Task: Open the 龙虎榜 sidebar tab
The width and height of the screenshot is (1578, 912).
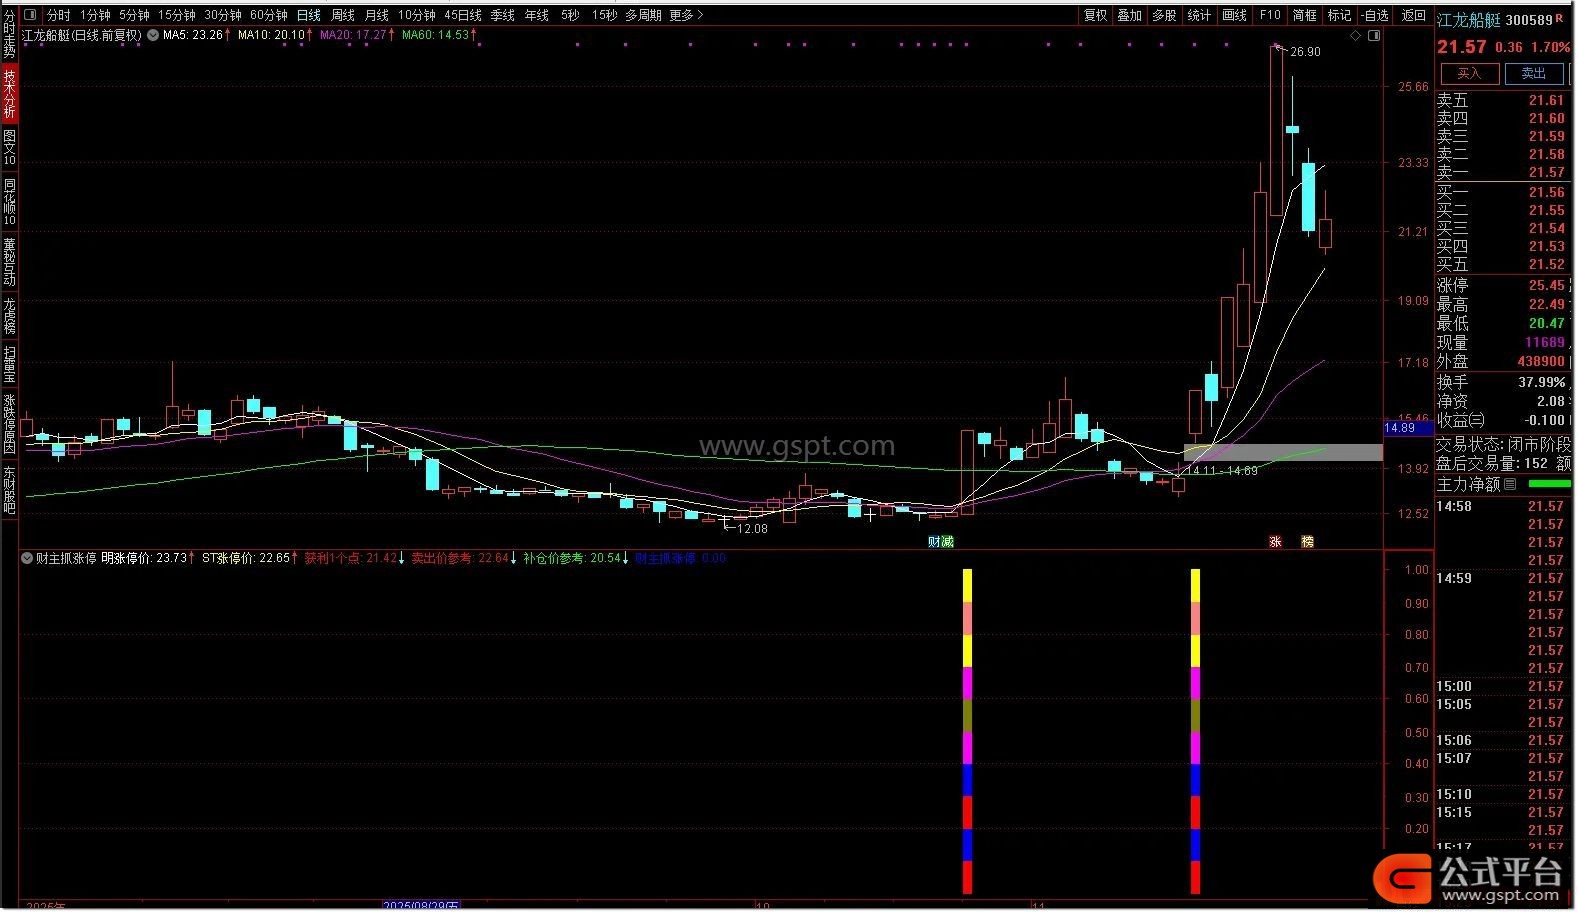Action: pyautogui.click(x=9, y=314)
